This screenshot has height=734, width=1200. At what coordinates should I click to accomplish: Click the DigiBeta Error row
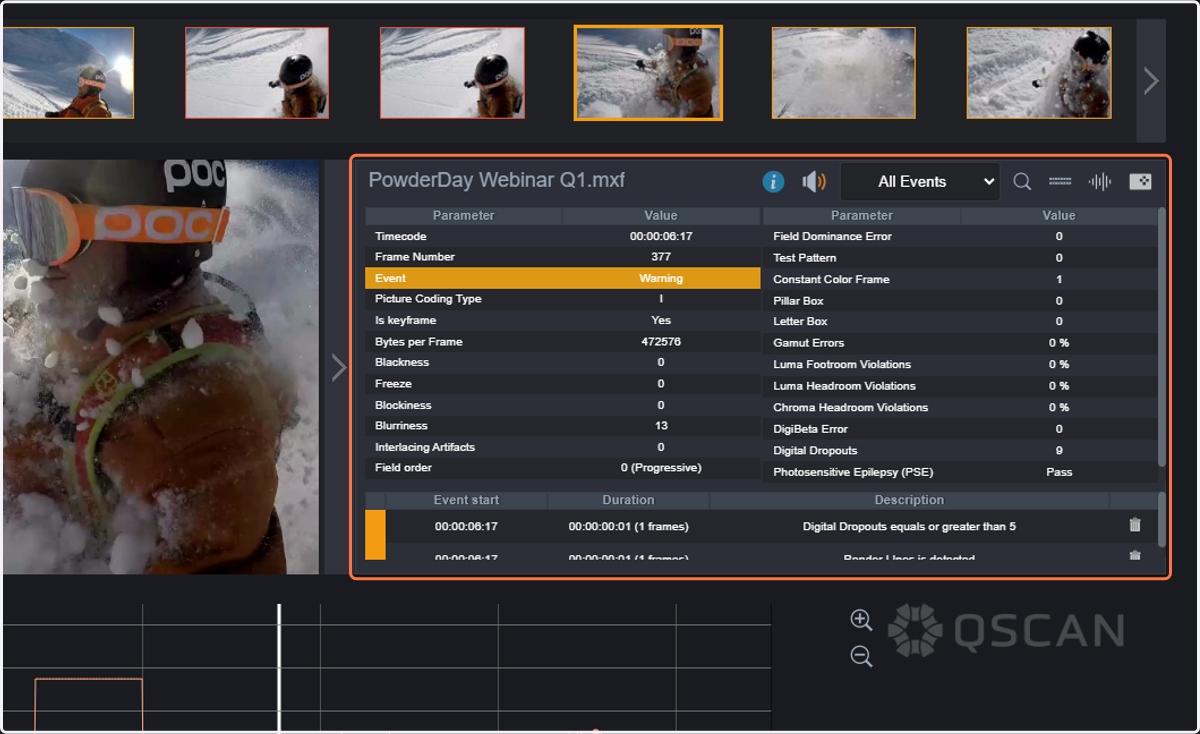coord(960,429)
